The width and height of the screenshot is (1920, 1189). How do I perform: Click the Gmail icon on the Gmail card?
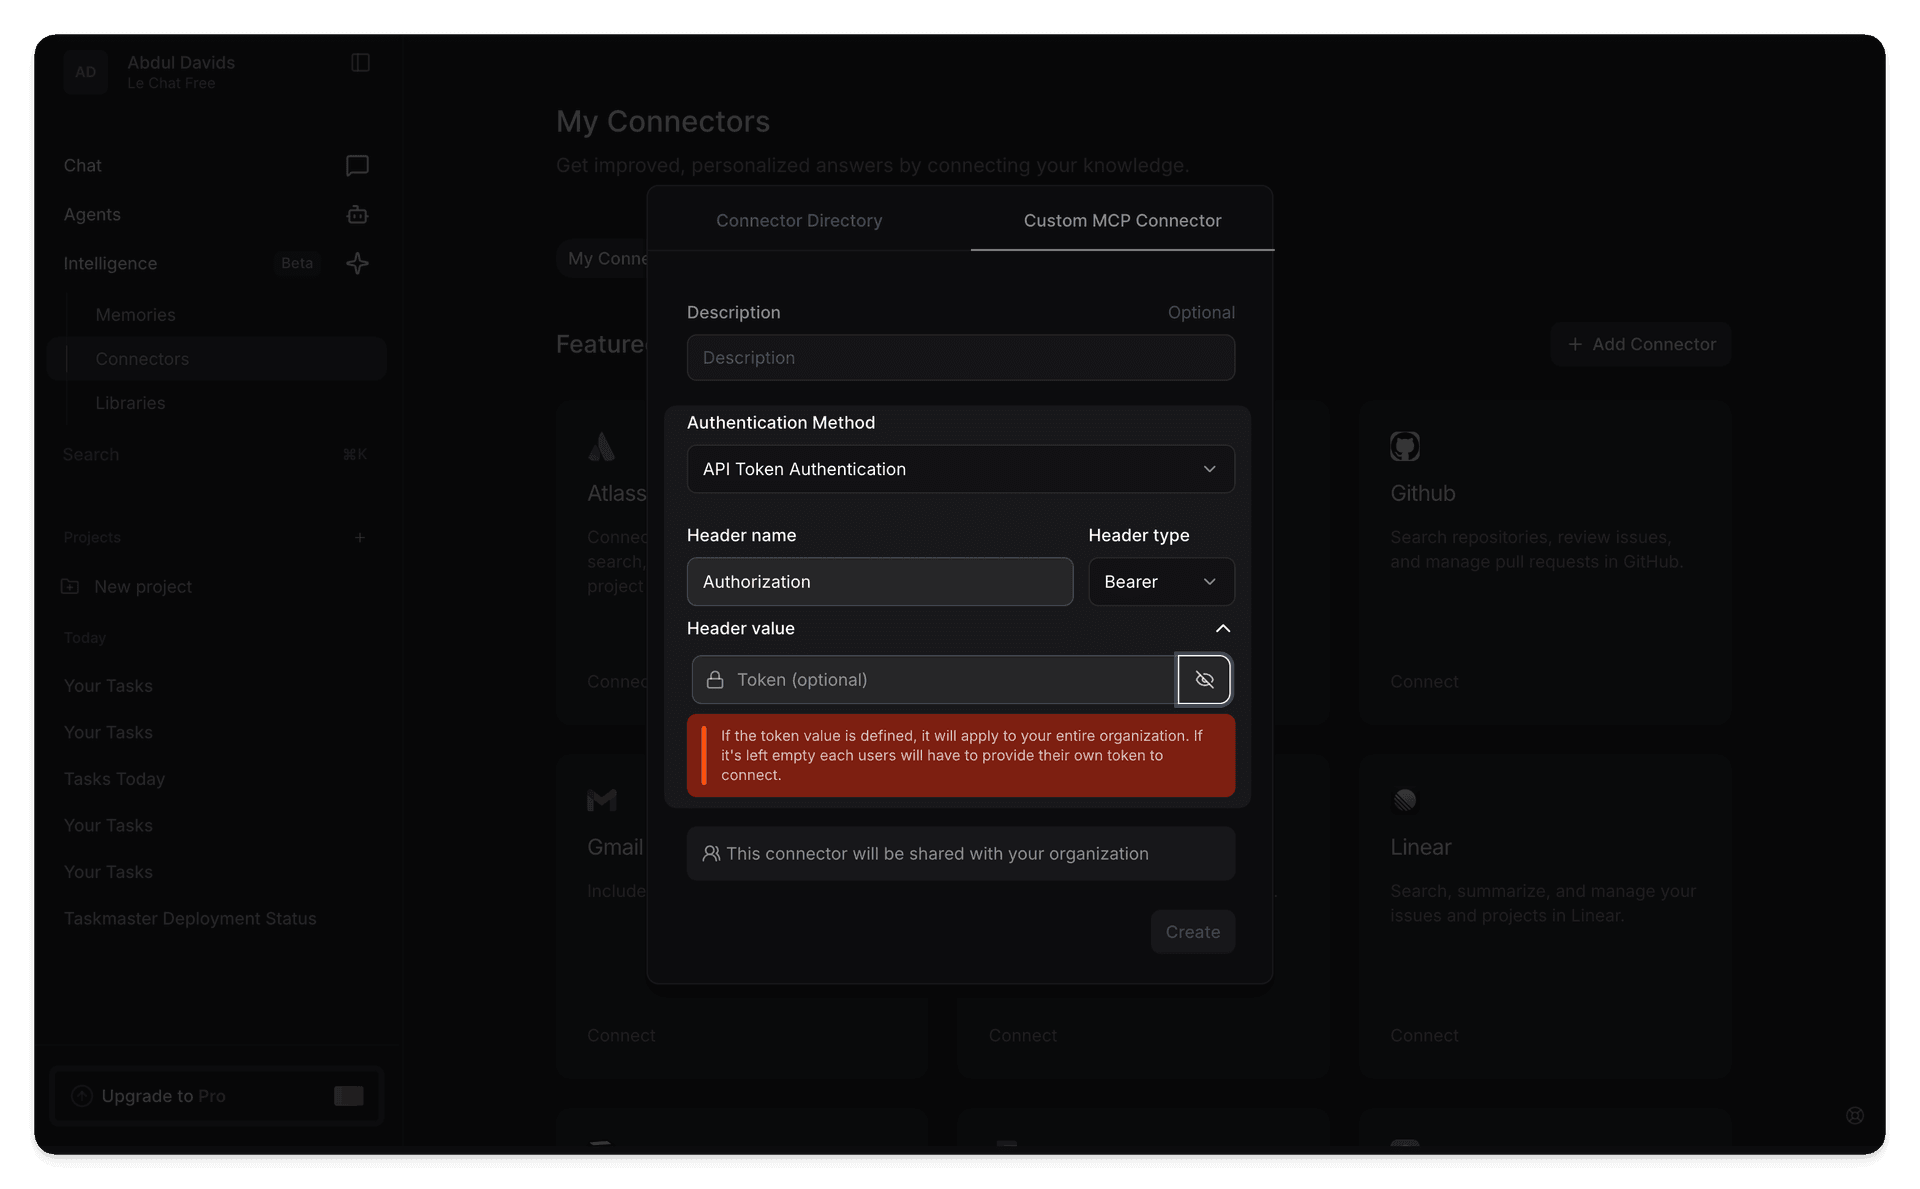pos(601,800)
